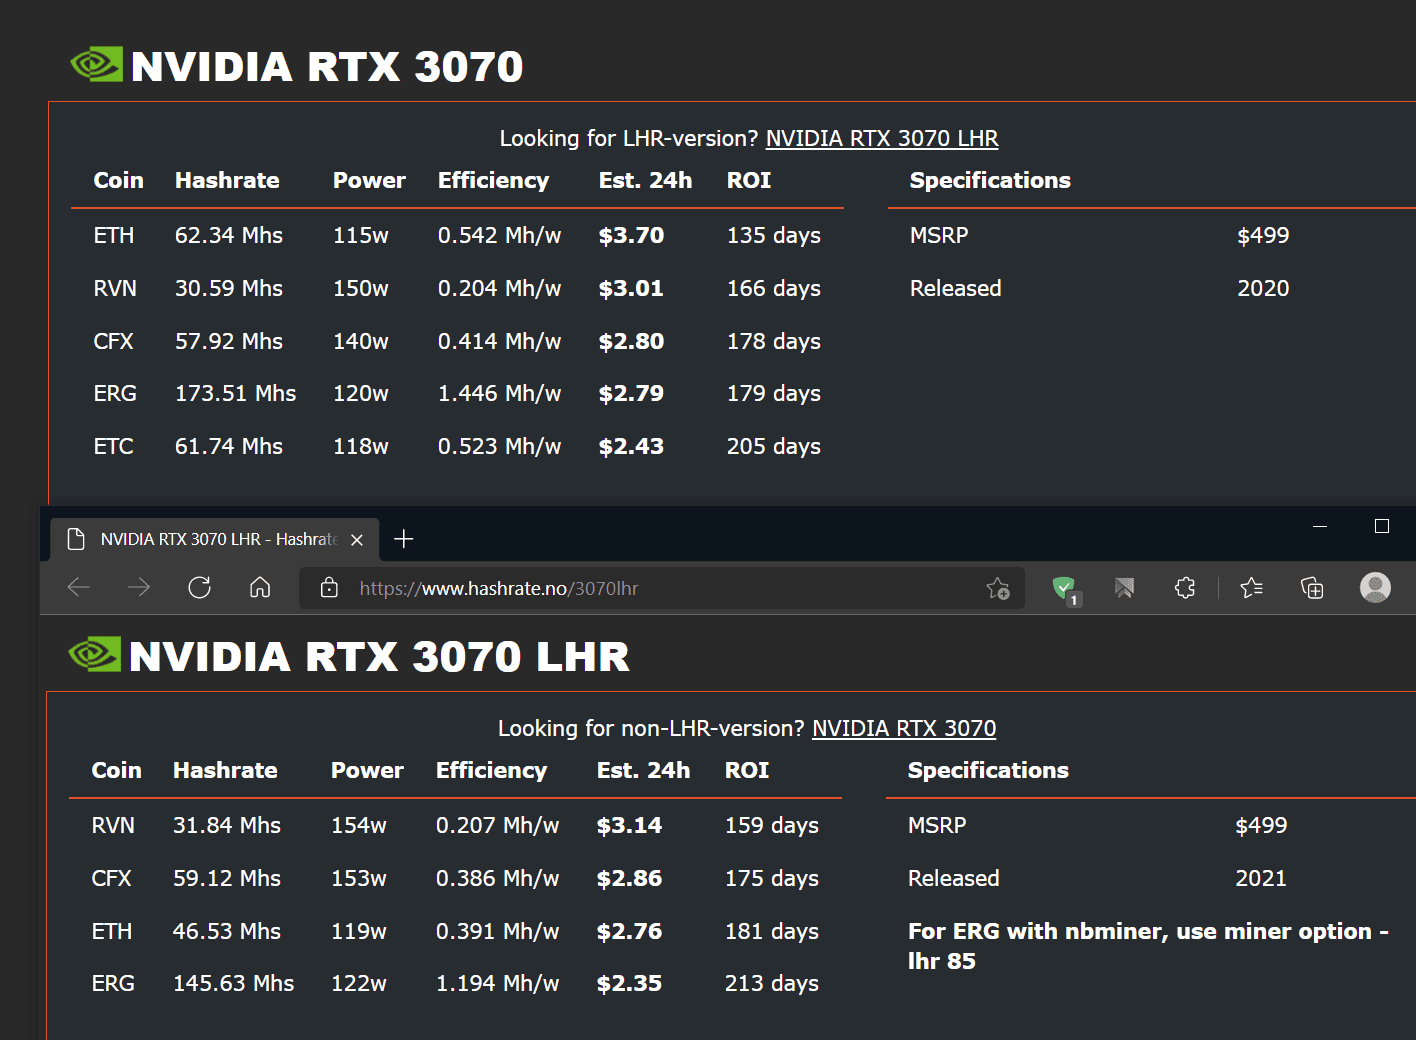
Task: Click the 213 days ROI value
Action: (772, 983)
